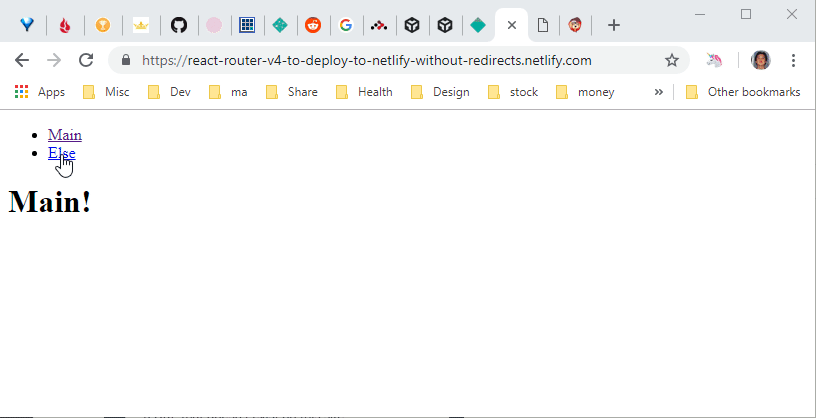Screen dimensions: 816x418
Task: Click the Main link
Action: pyautogui.click(x=65, y=134)
